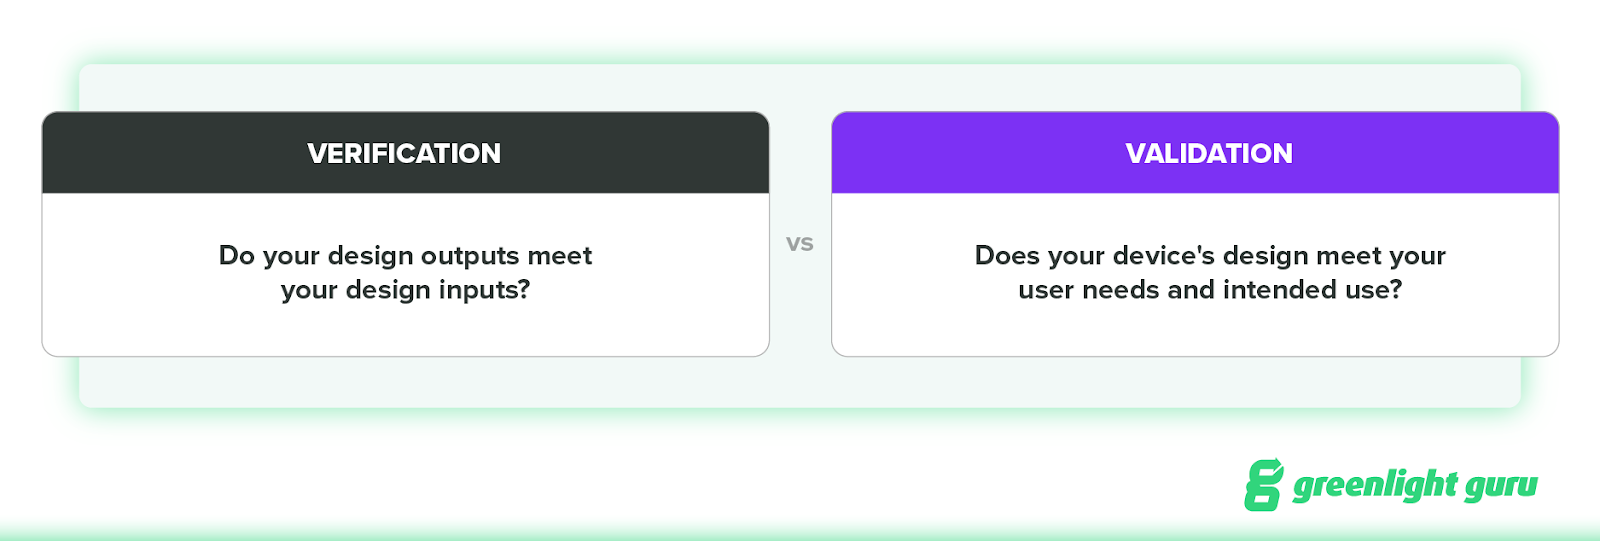Viewport: 1600px width, 541px height.
Task: Click the text 'user needs and intended use?'
Action: [x=1210, y=290]
